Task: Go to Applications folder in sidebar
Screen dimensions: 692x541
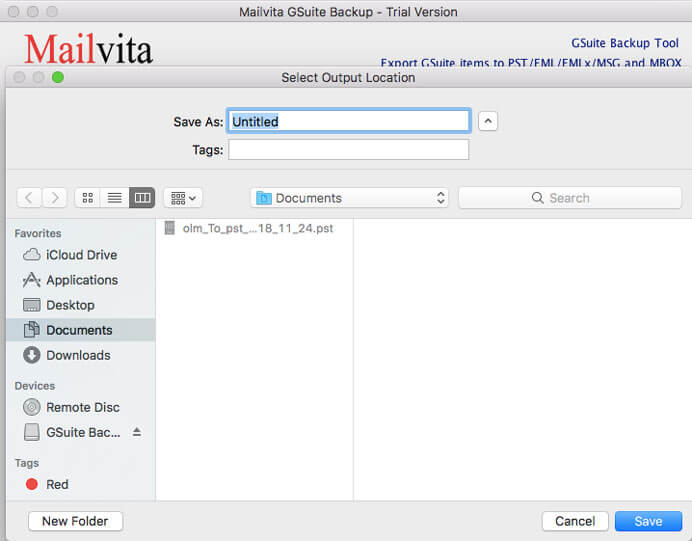Action: pos(81,280)
